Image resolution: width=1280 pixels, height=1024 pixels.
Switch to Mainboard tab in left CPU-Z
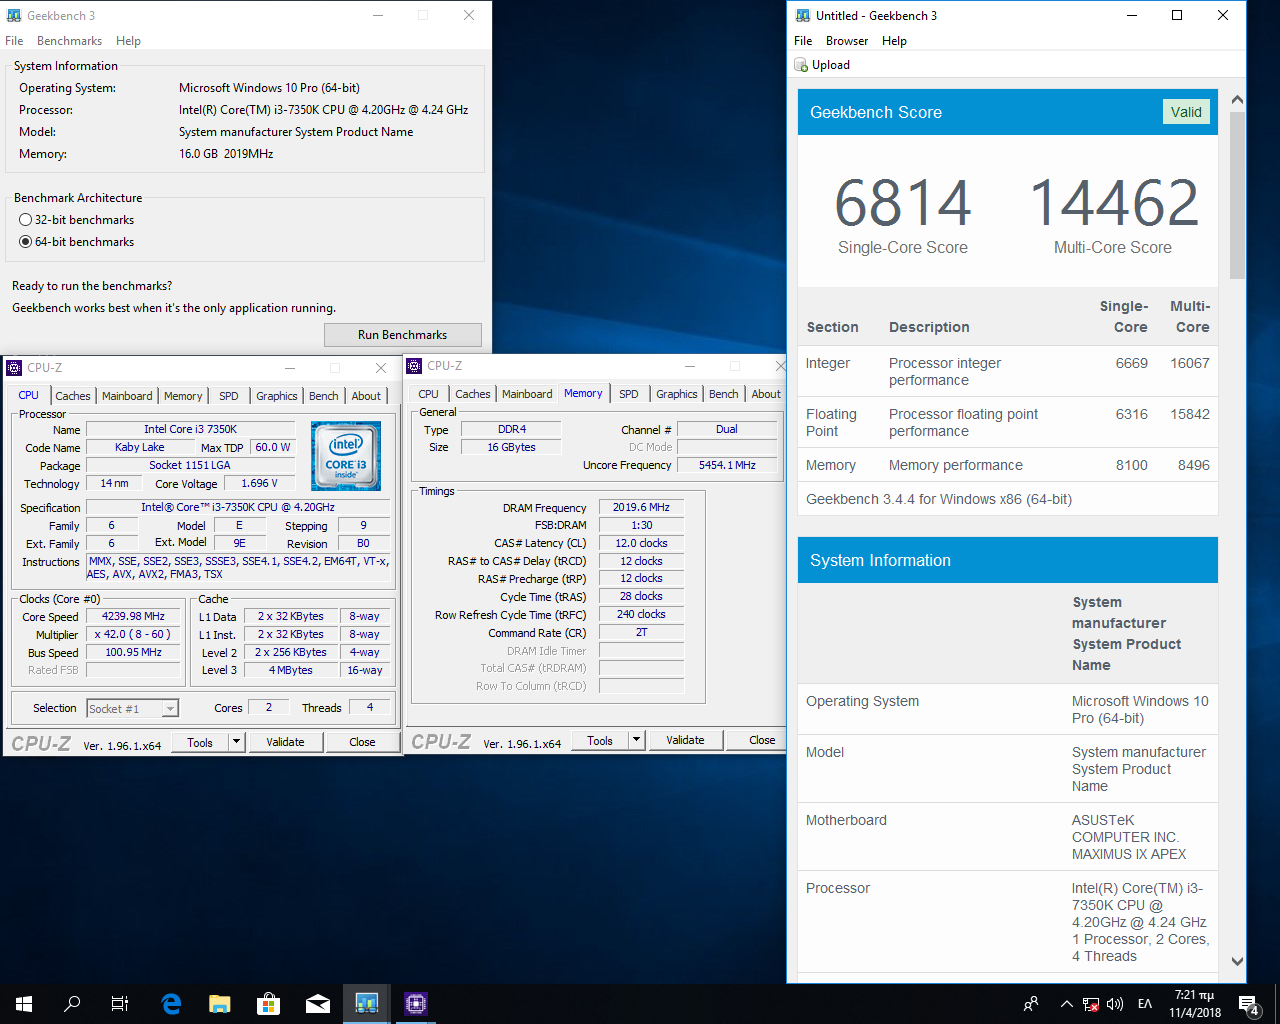[127, 396]
